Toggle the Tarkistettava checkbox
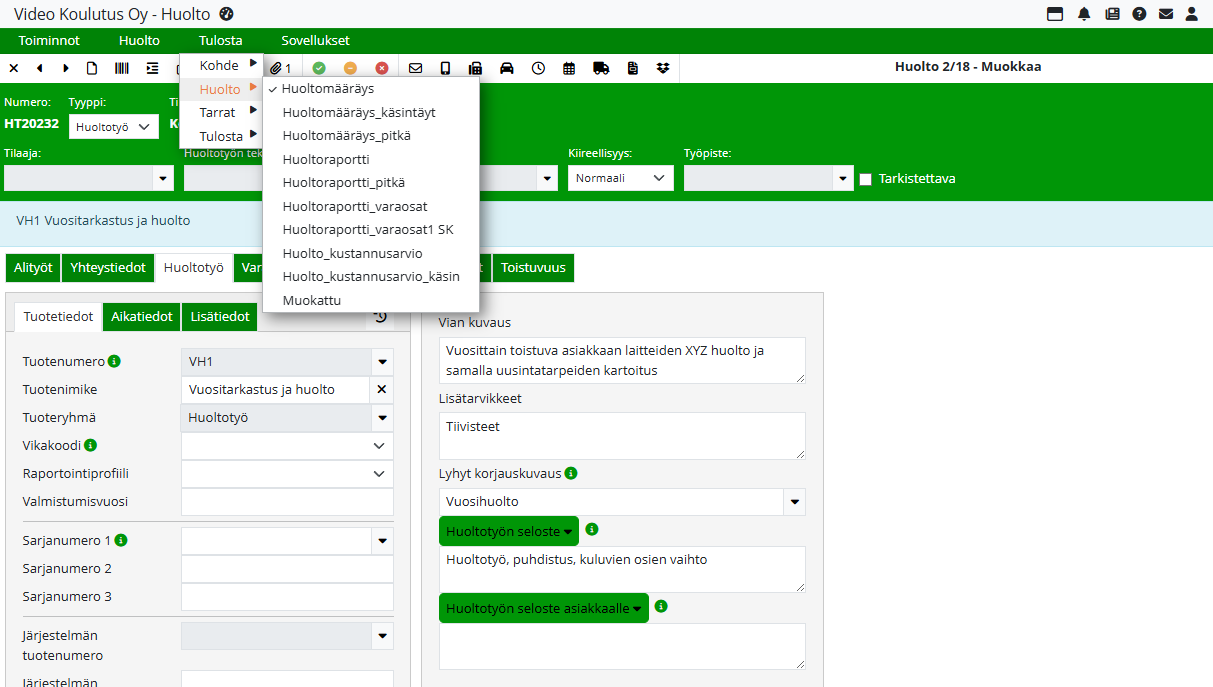 pyautogui.click(x=866, y=179)
